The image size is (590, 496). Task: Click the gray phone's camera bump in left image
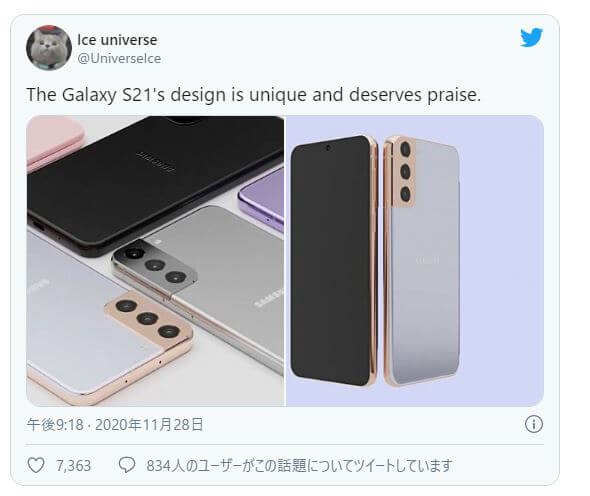pyautogui.click(x=155, y=265)
